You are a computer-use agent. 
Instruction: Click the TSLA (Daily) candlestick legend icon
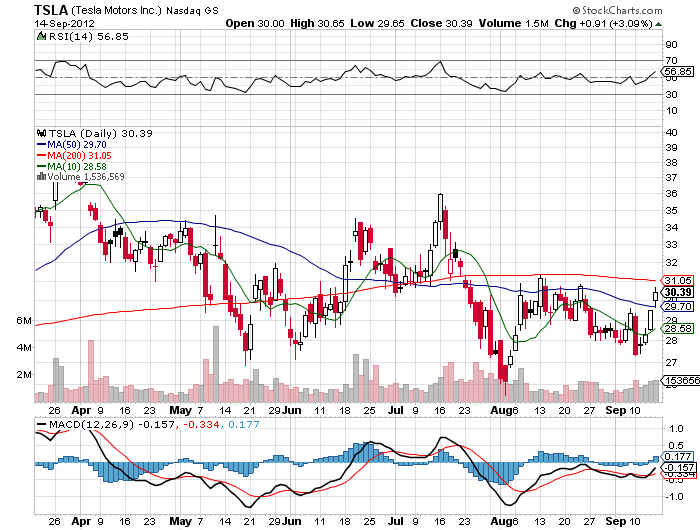point(42,133)
